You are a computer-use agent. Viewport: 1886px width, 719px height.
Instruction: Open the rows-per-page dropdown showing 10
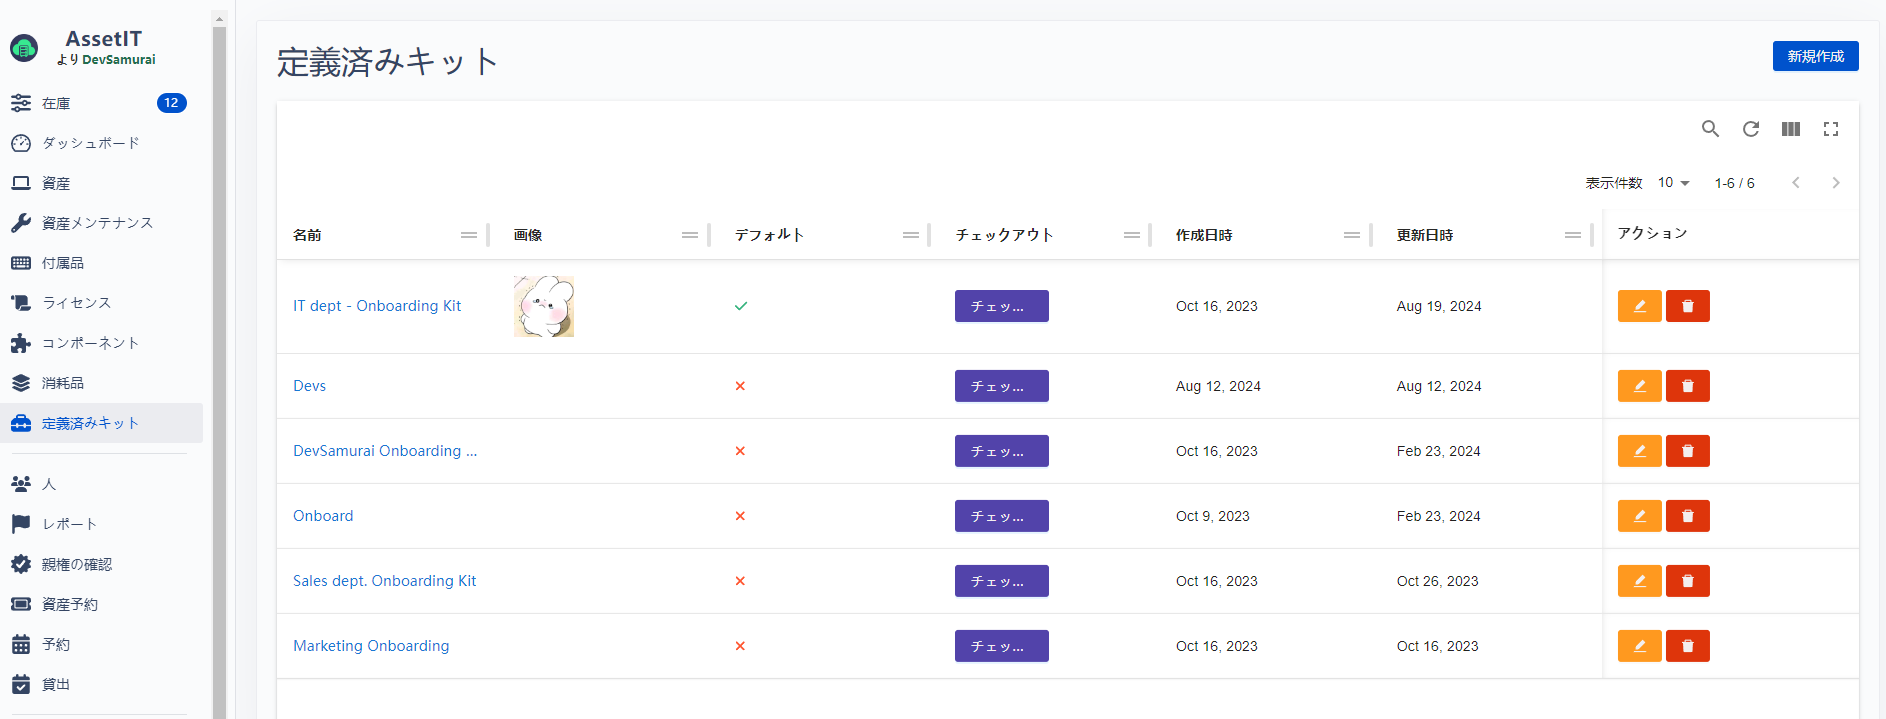coord(1673,183)
